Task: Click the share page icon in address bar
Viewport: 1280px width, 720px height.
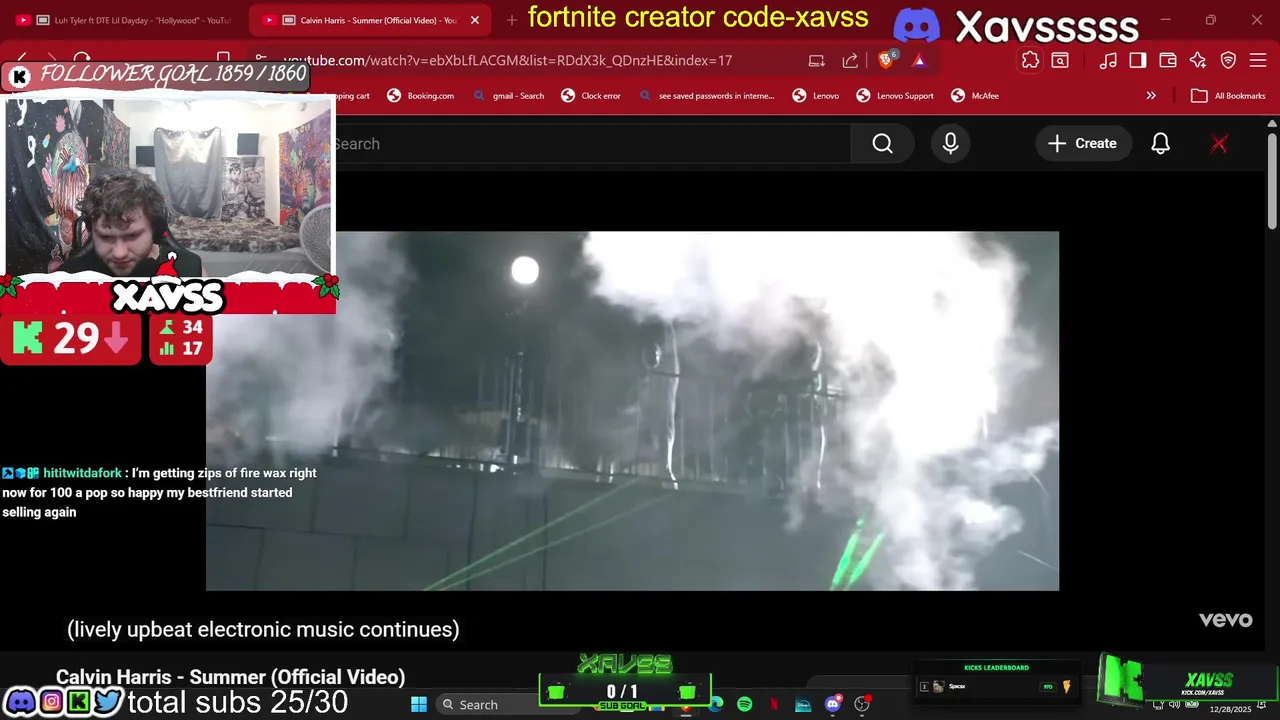Action: coord(850,60)
